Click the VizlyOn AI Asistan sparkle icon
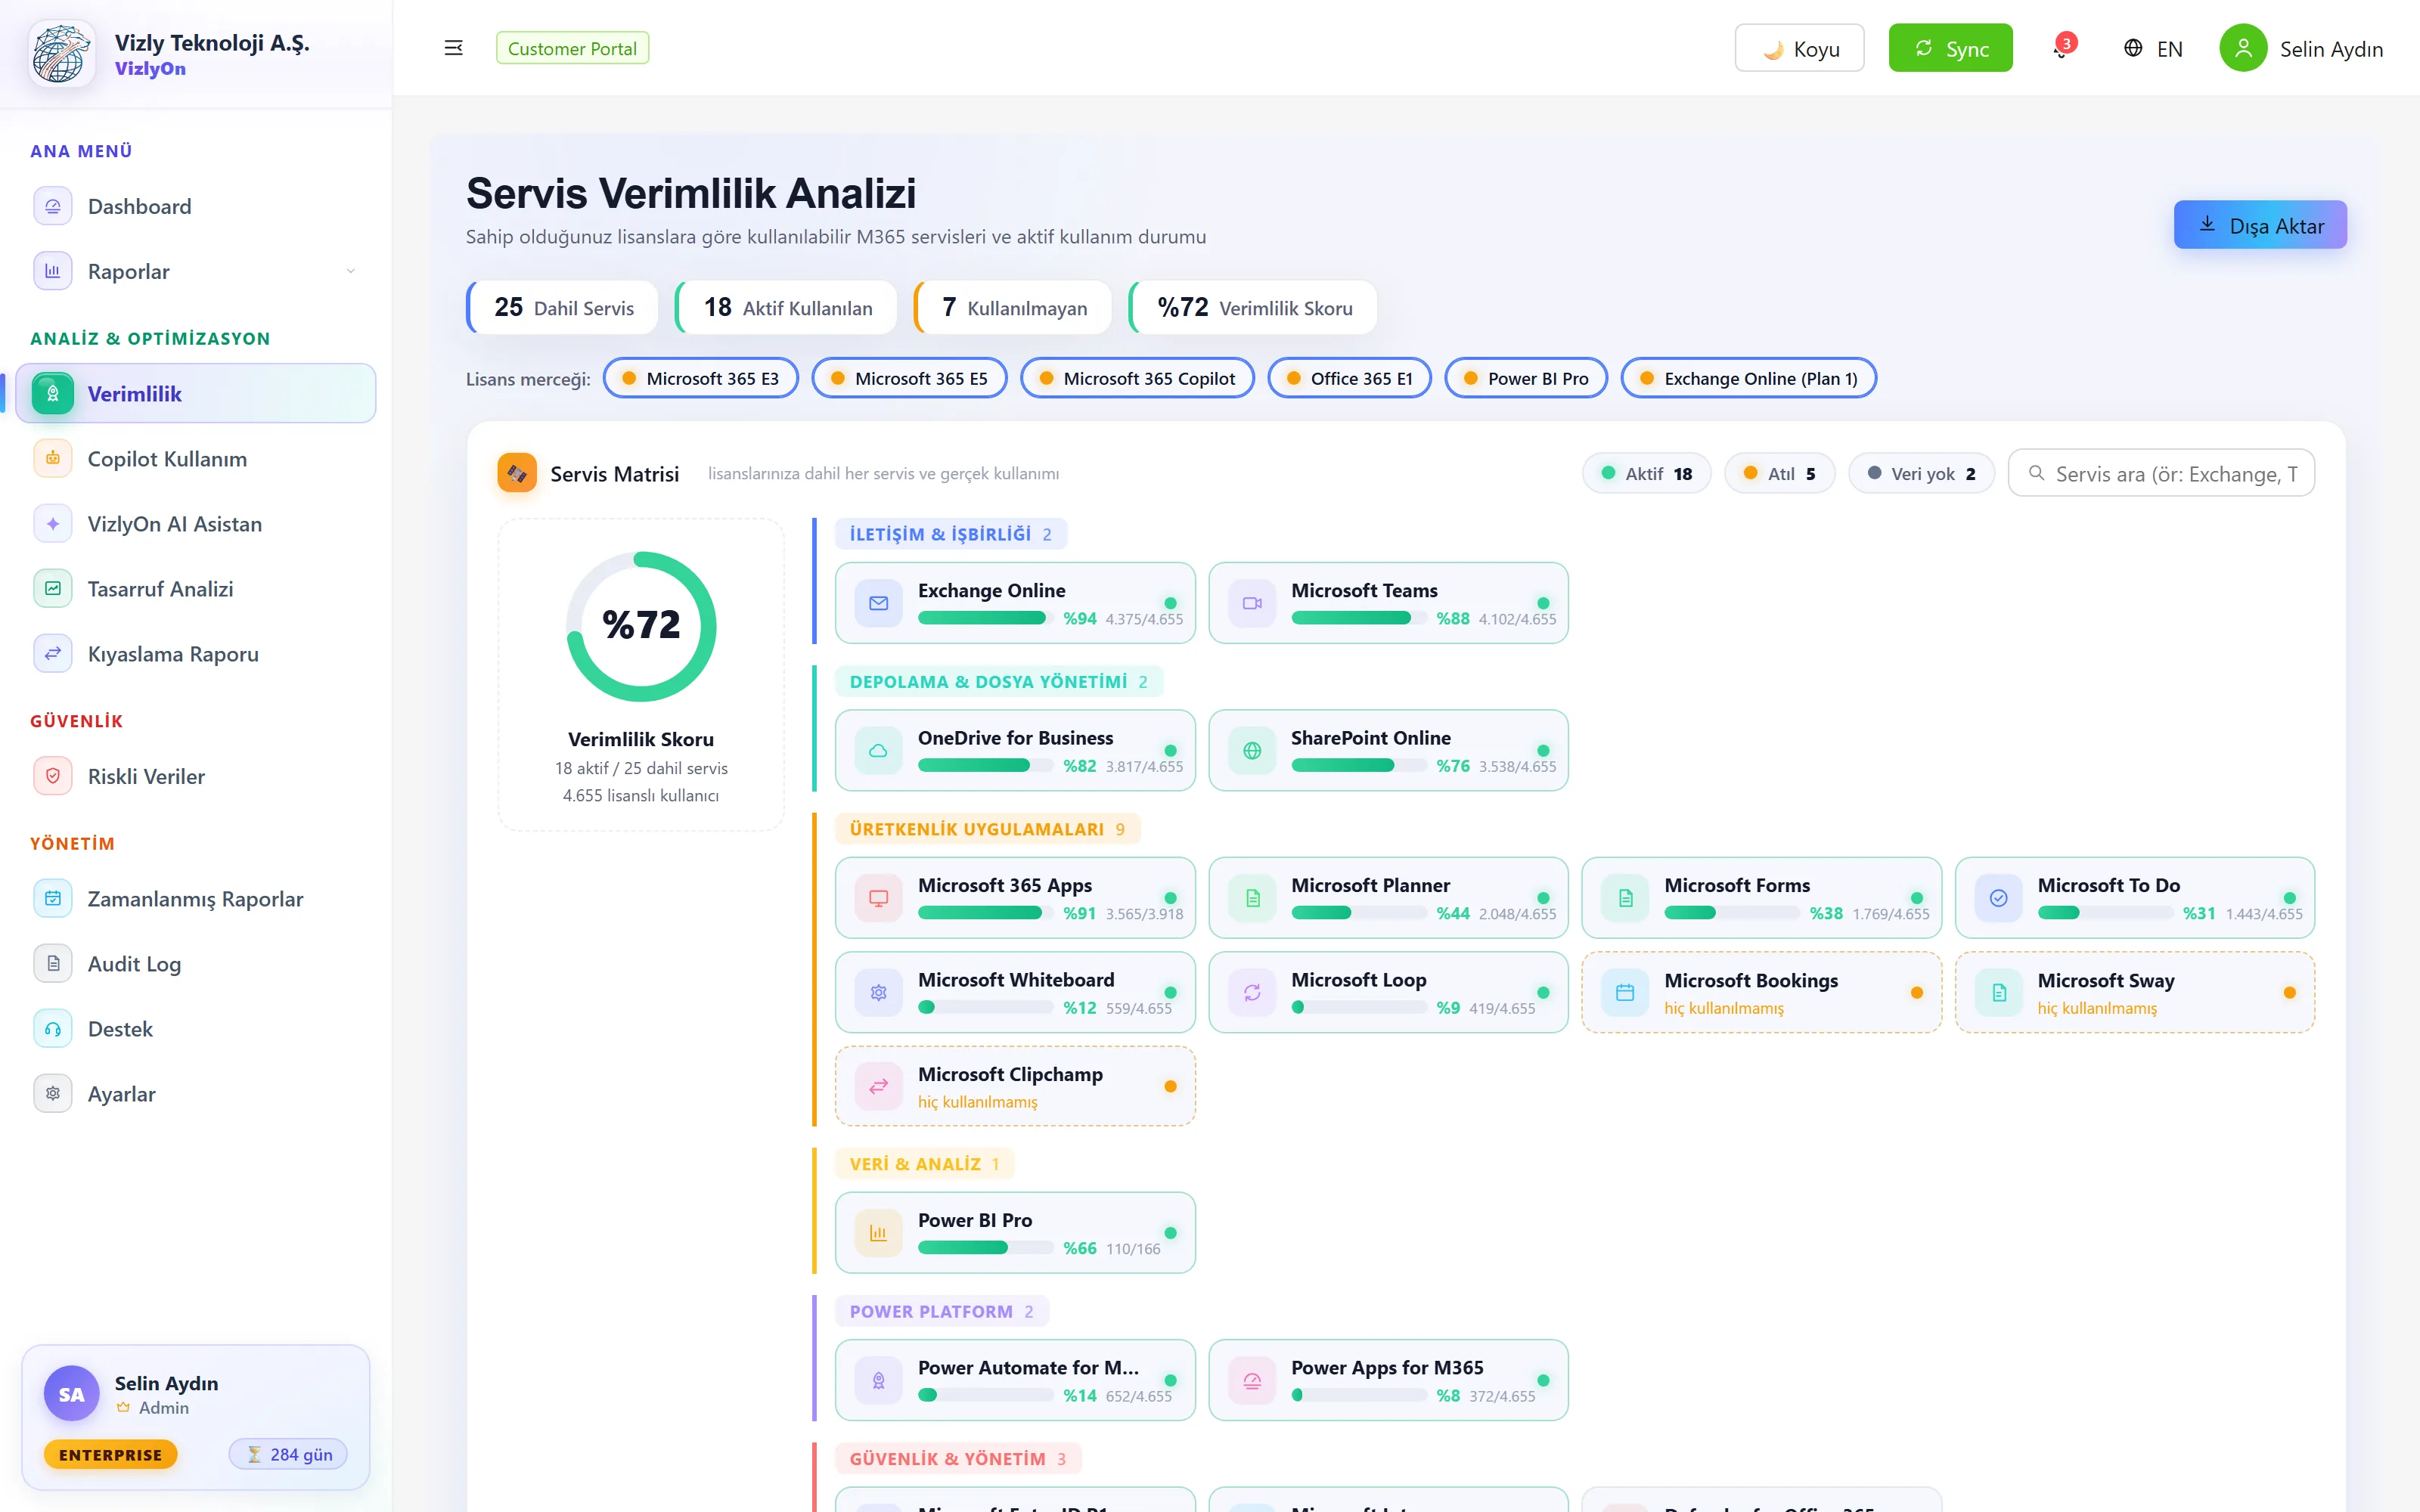This screenshot has height=1512, width=2420. (x=53, y=524)
